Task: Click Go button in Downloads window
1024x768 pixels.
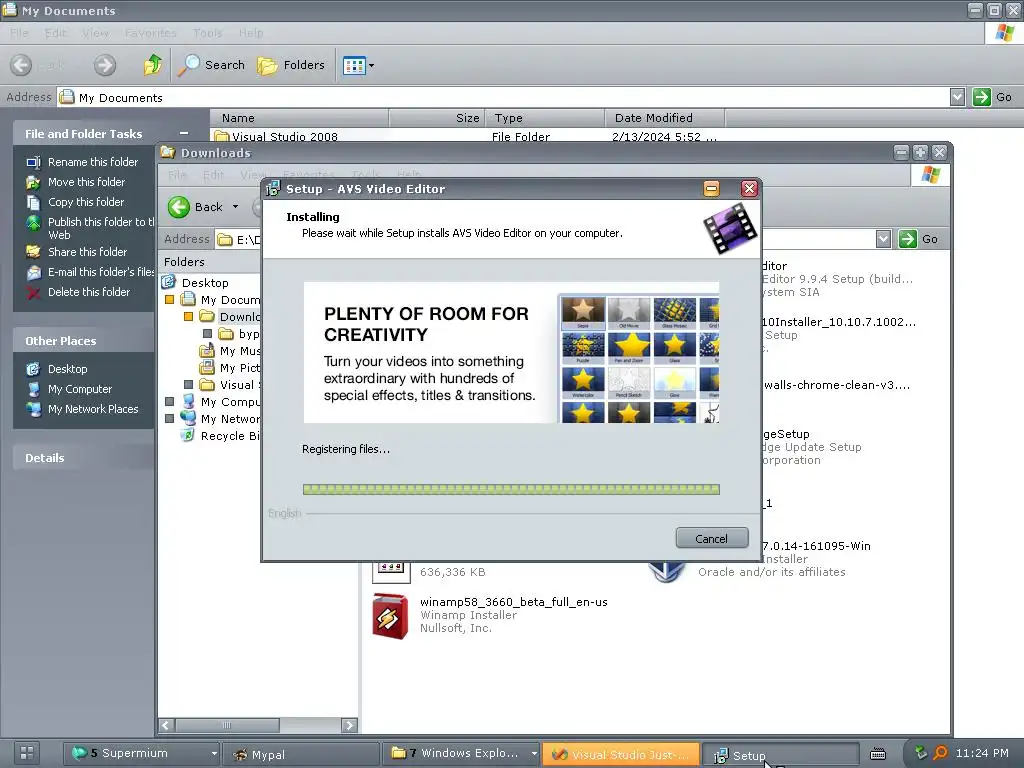Action: [919, 239]
